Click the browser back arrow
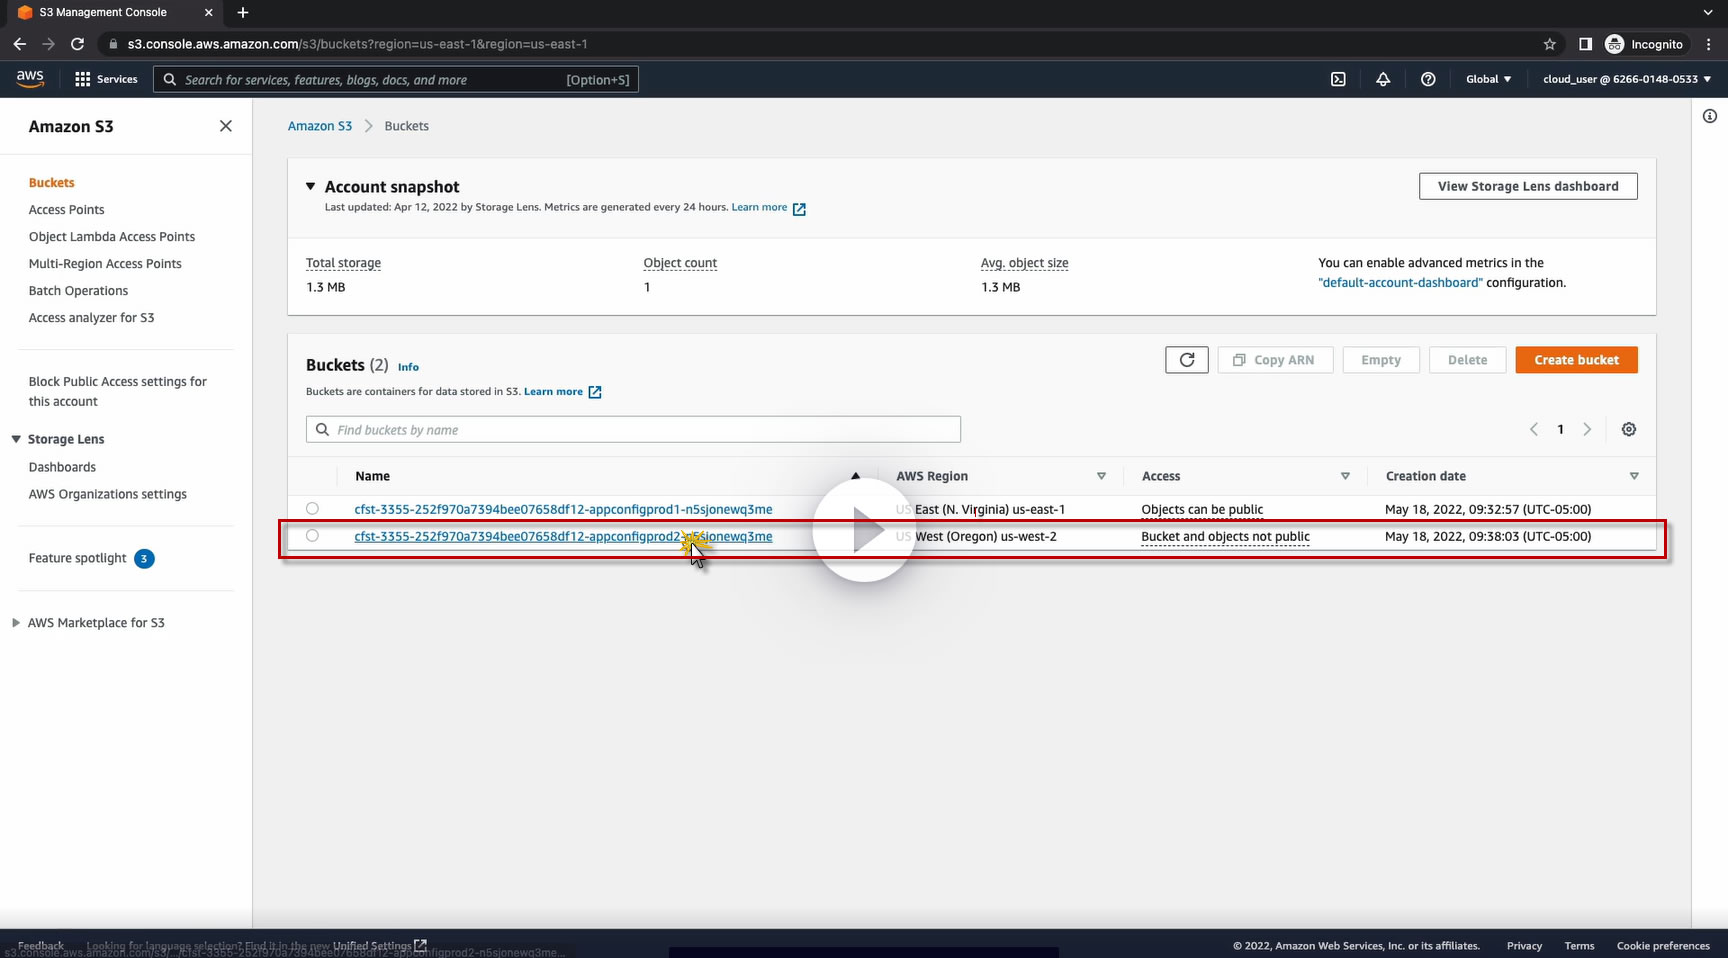Screen dimensions: 1728x958 (20, 44)
